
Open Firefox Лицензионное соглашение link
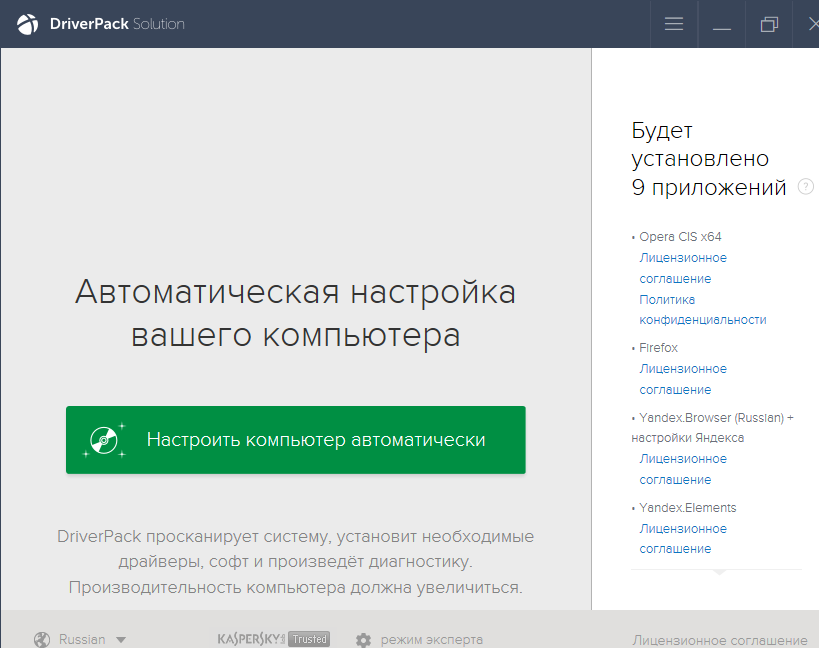coord(683,379)
